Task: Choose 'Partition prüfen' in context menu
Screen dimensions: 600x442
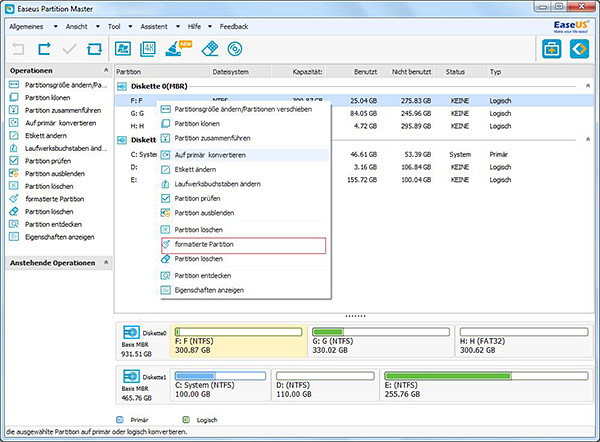Action: pyautogui.click(x=244, y=198)
